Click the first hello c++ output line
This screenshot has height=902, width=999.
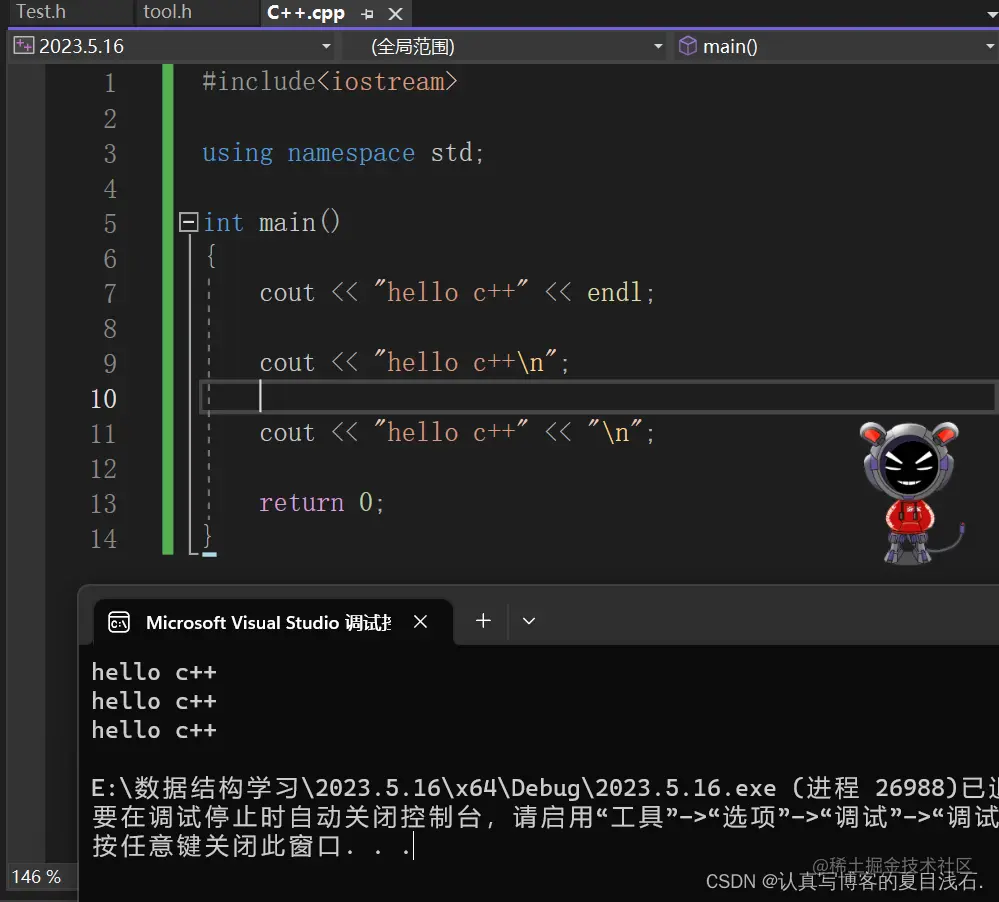pyautogui.click(x=154, y=672)
